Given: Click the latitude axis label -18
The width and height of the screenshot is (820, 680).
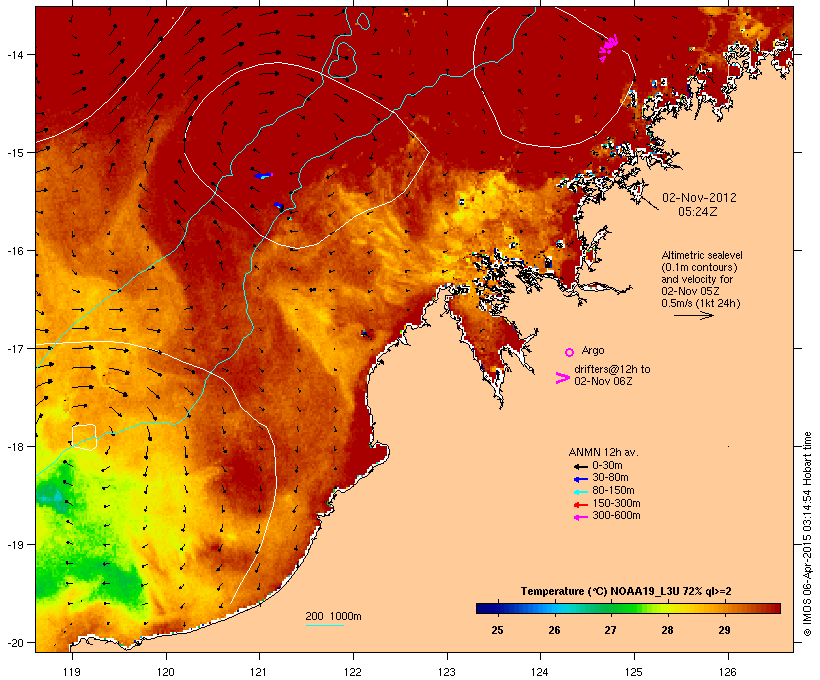Looking at the screenshot, I should point(15,447).
